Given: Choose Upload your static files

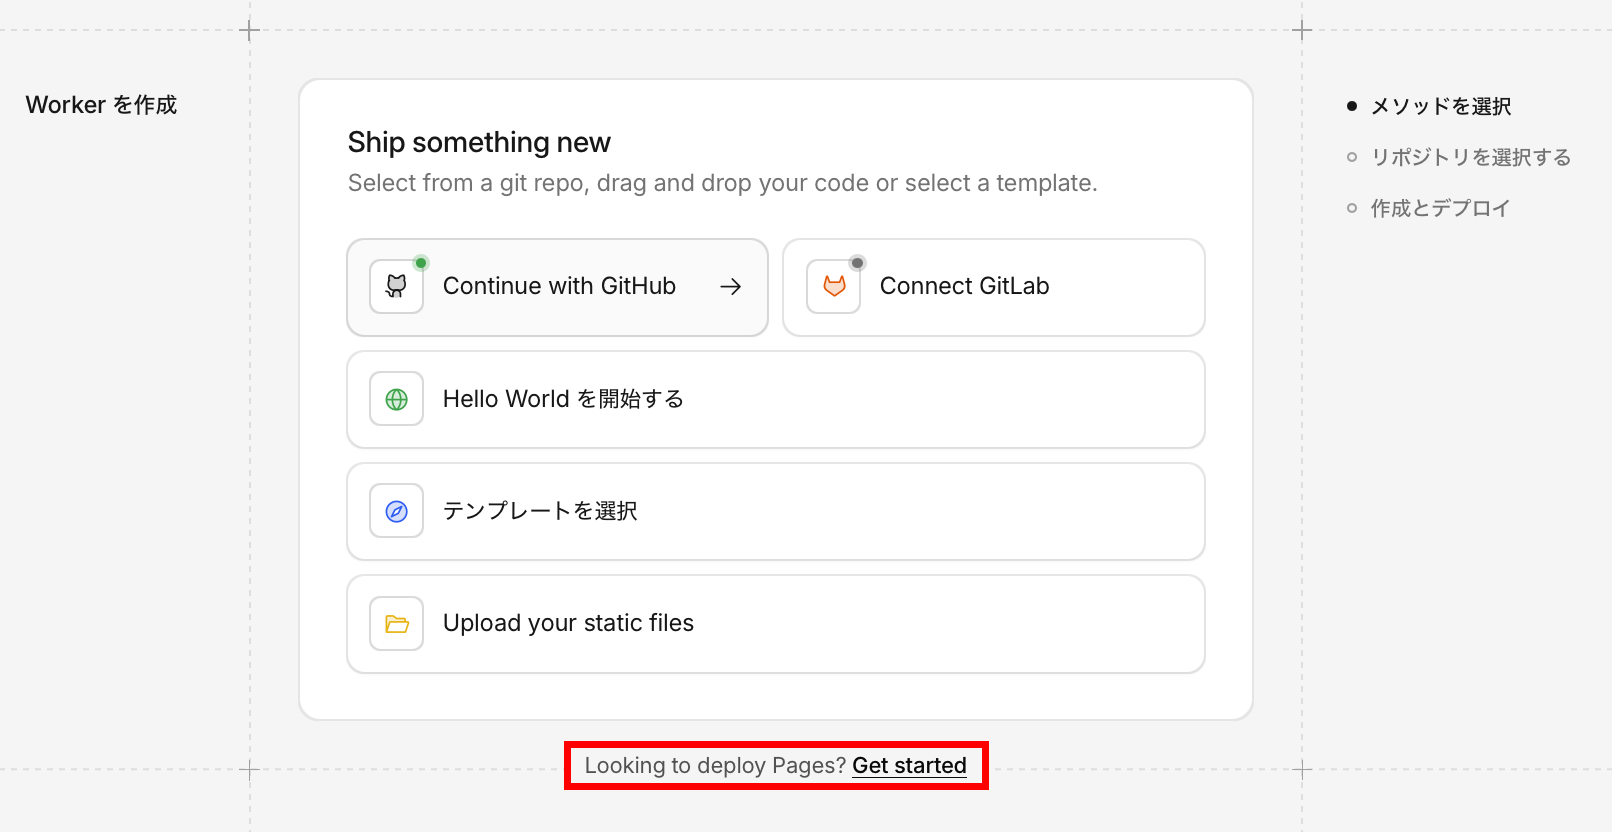Looking at the screenshot, I should pos(568,623).
